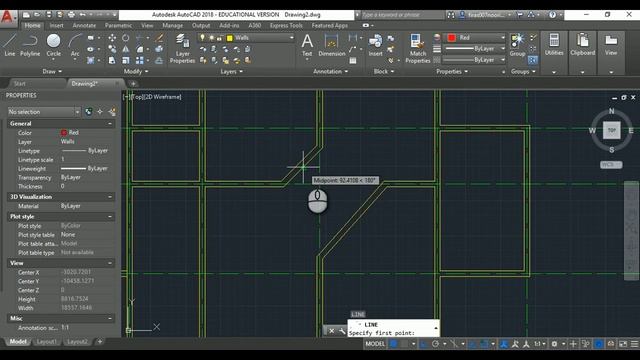The height and width of the screenshot is (360, 640).
Task: Click the Undo arrow in quick access toolbar
Action: point(82,15)
